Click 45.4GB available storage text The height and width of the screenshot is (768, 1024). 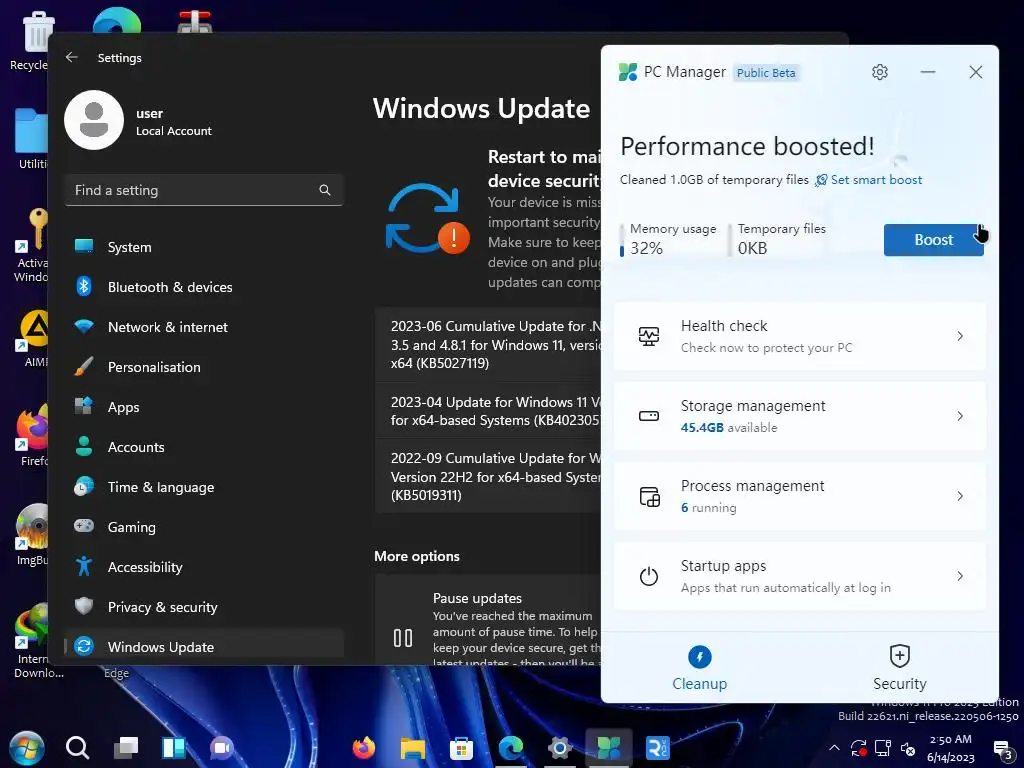coord(729,428)
